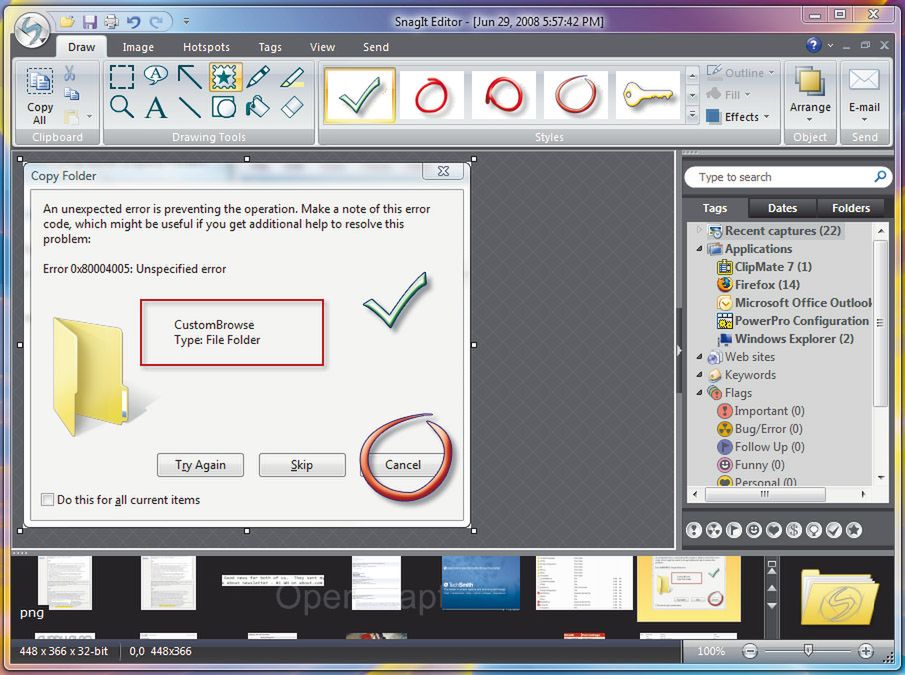905x675 pixels.
Task: Open the Dates tab in search pane
Action: click(x=782, y=208)
